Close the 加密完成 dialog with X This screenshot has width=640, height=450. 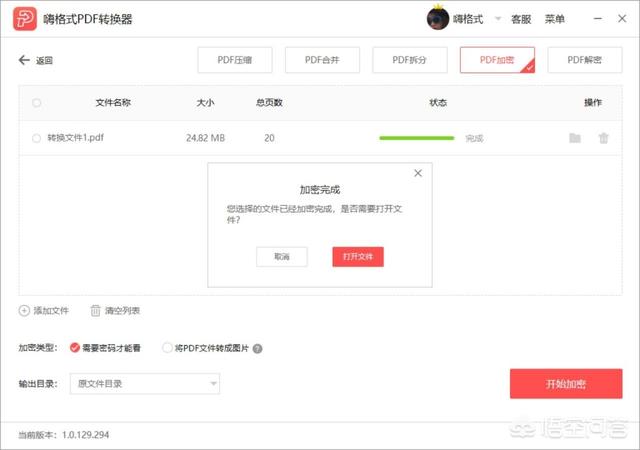[x=418, y=173]
